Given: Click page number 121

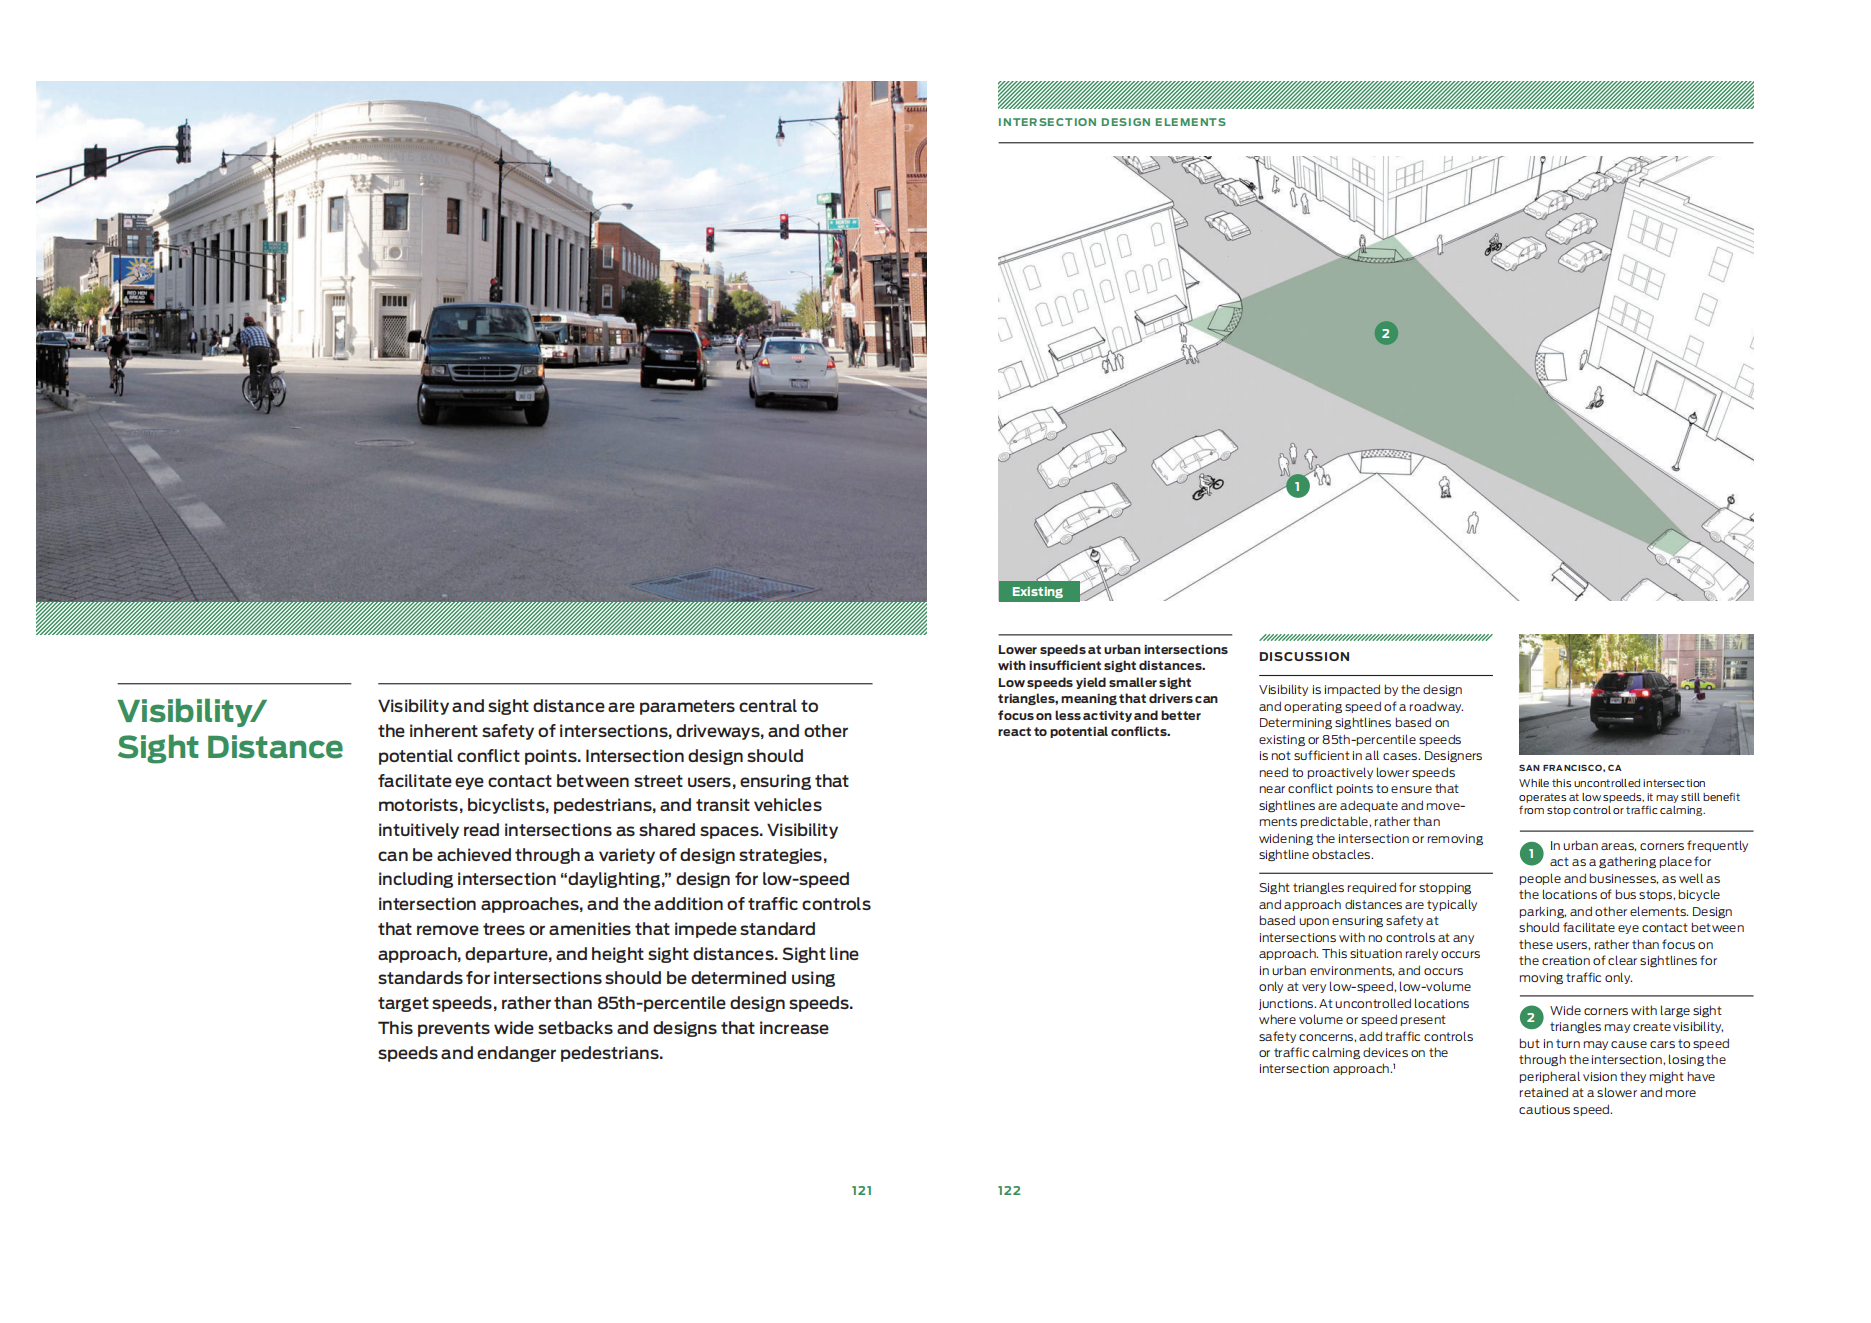Looking at the screenshot, I should click(861, 1190).
